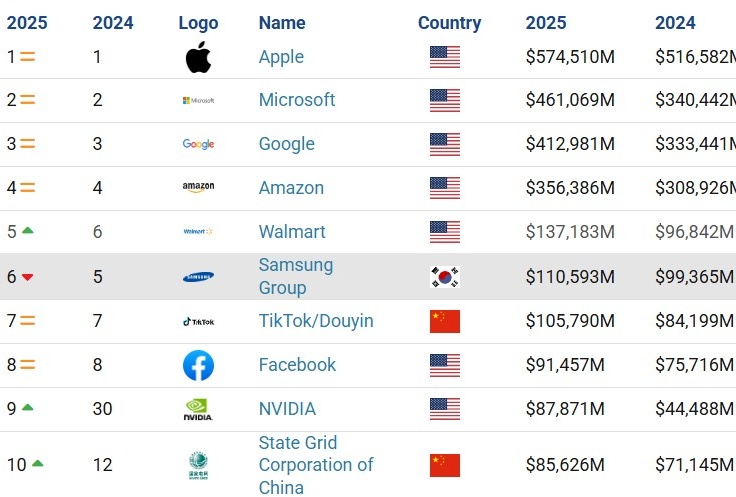Open the NVIDIA brand link
This screenshot has height=497, width=736.
pyautogui.click(x=287, y=409)
